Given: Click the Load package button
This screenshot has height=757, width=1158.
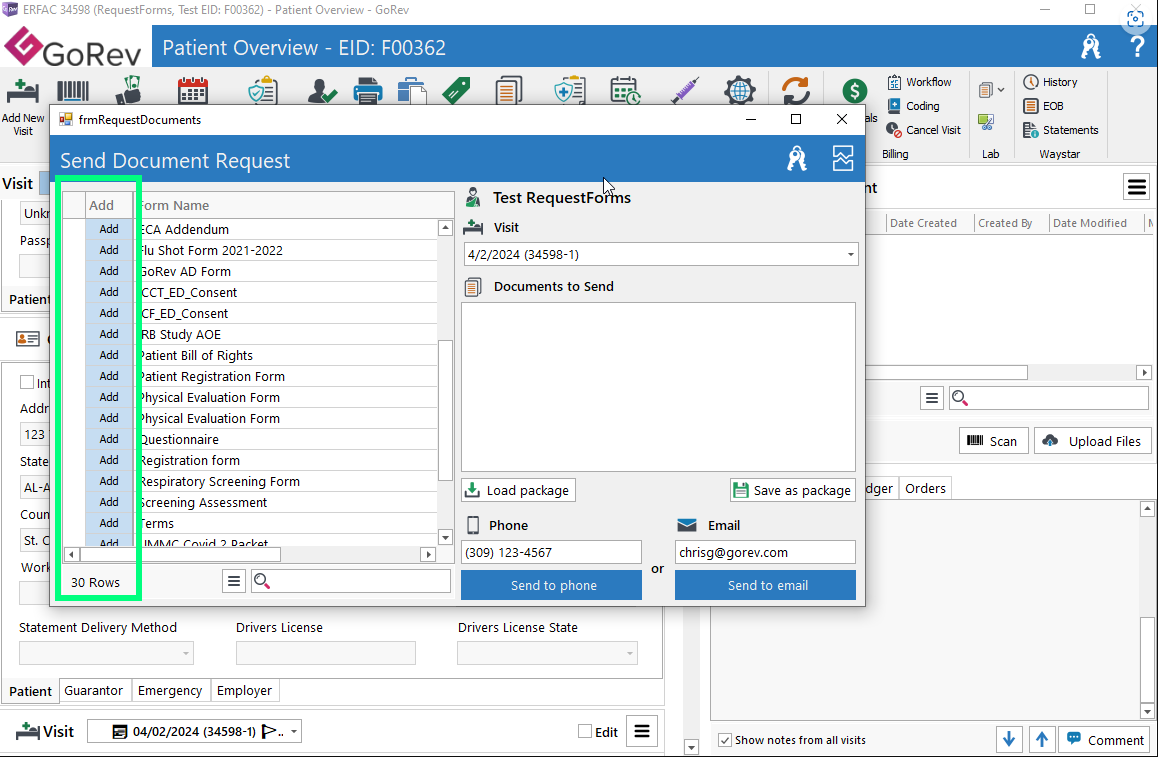Looking at the screenshot, I should coord(518,490).
